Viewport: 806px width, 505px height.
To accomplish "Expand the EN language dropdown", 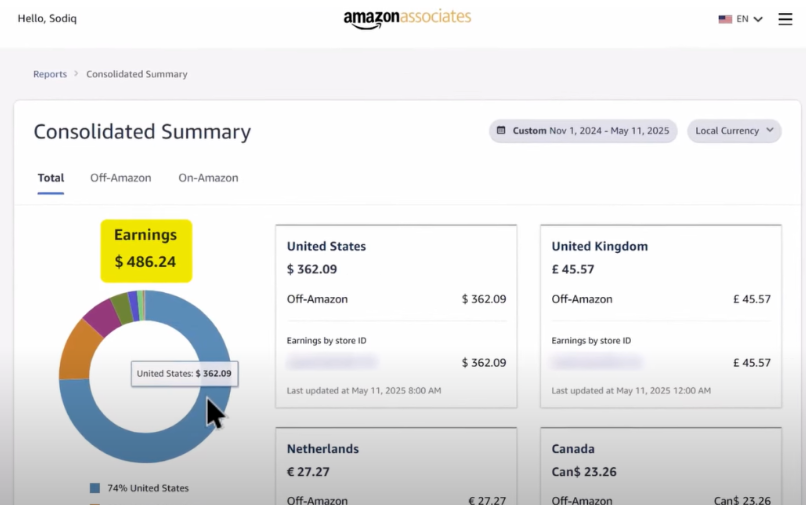I will point(750,19).
